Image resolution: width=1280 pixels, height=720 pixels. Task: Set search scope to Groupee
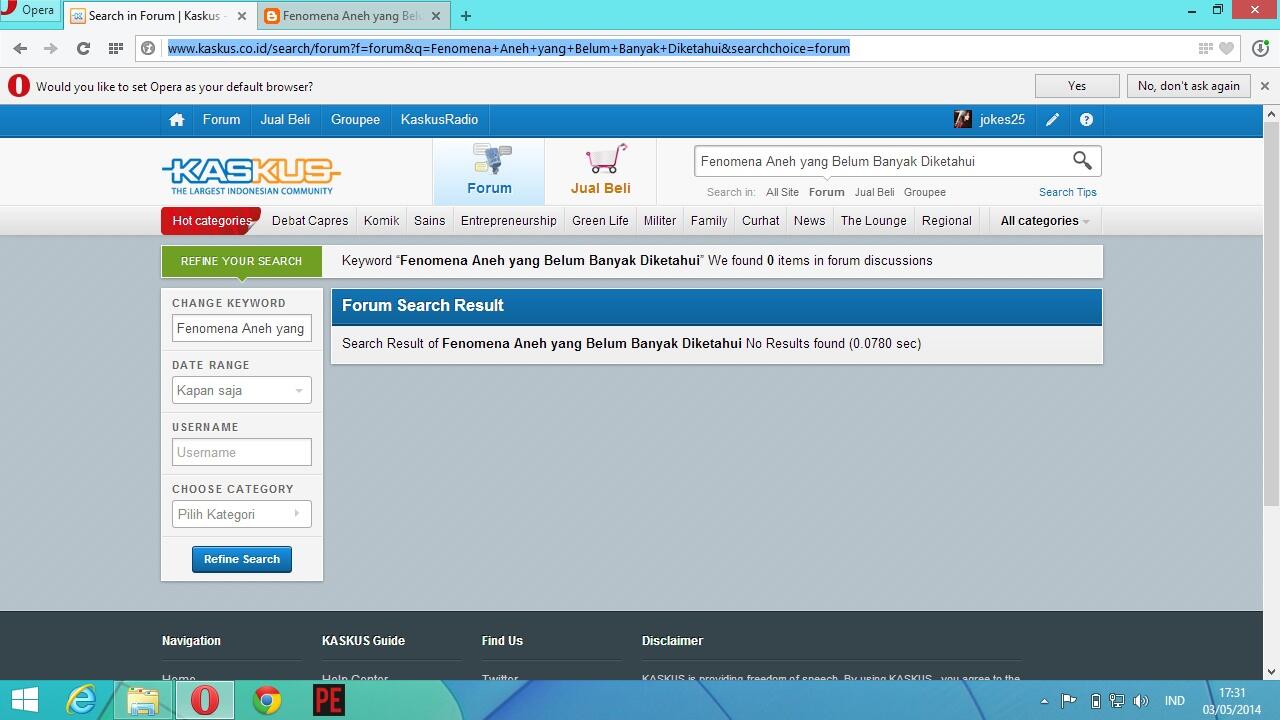[924, 192]
